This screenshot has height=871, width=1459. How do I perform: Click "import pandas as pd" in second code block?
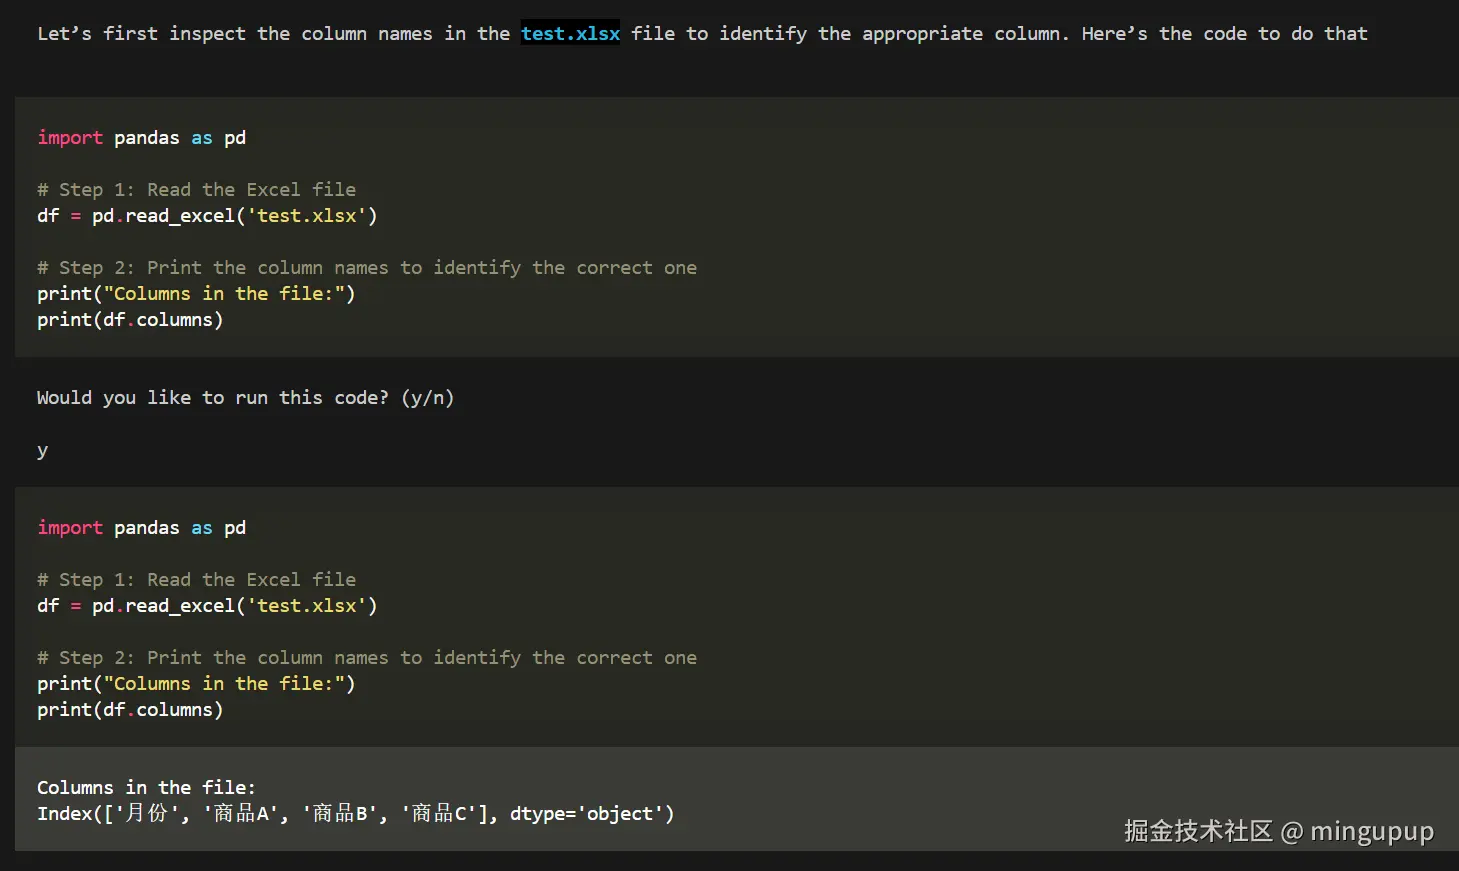coord(141,528)
